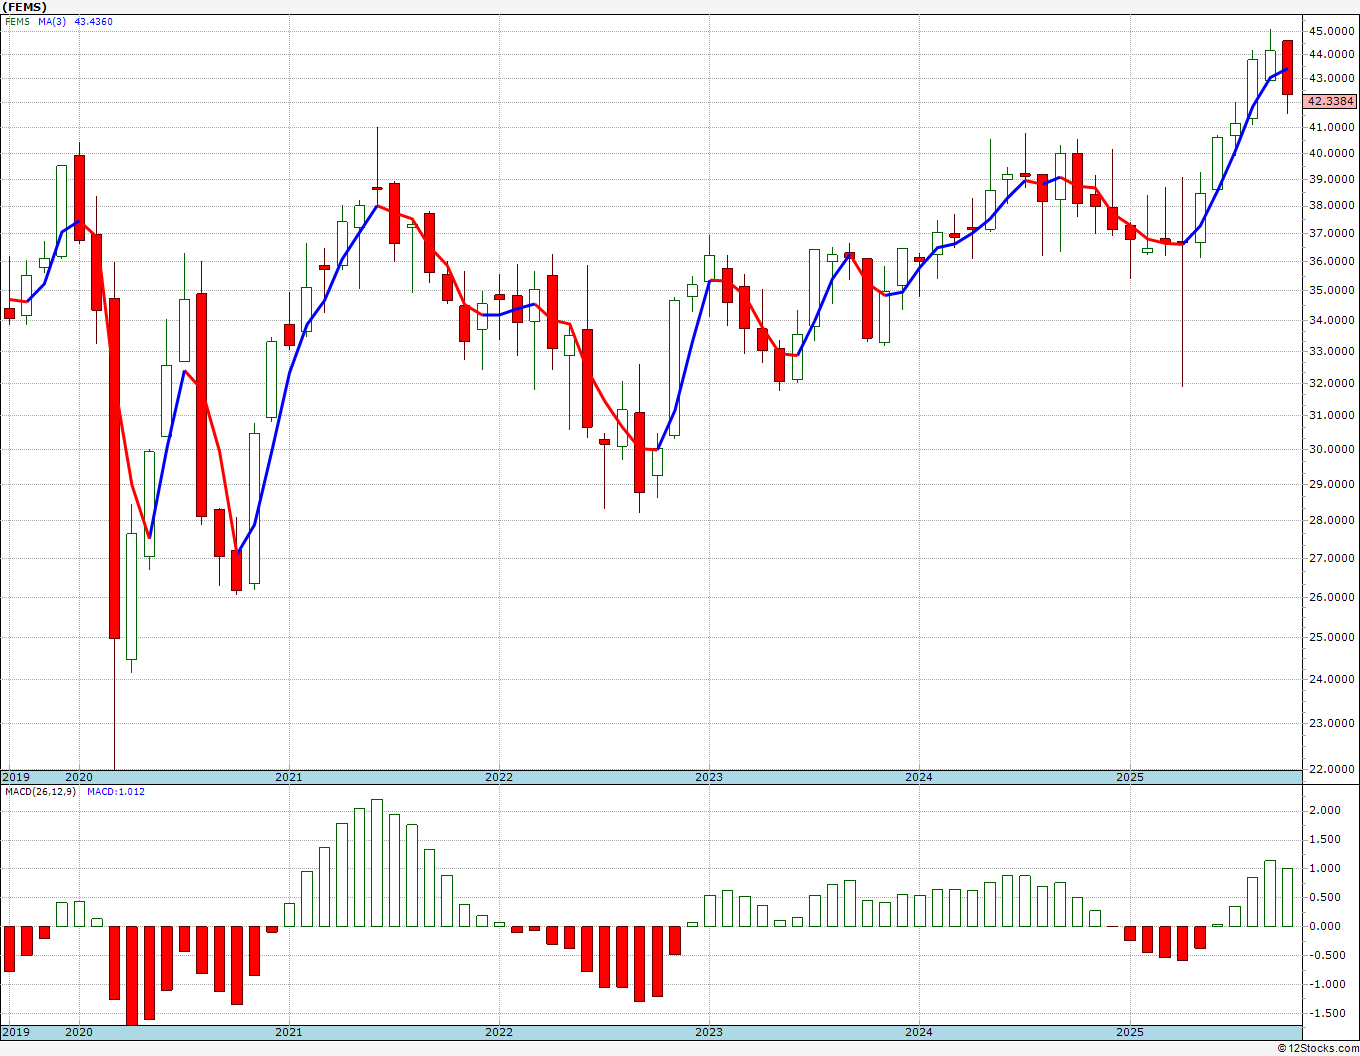
Task: Select the 29.0000 price axis label
Action: tap(1331, 484)
